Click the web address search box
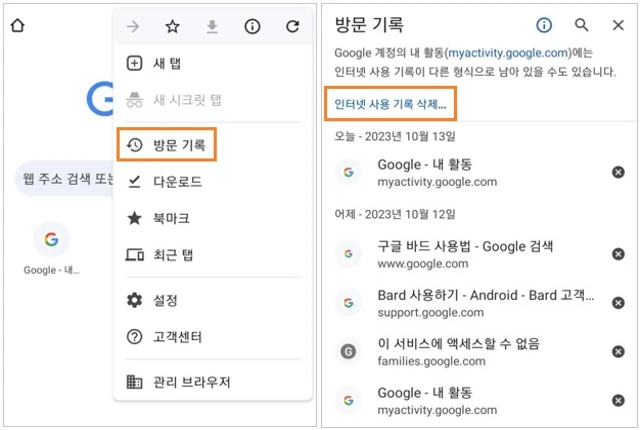This screenshot has width=640, height=430. pos(65,179)
